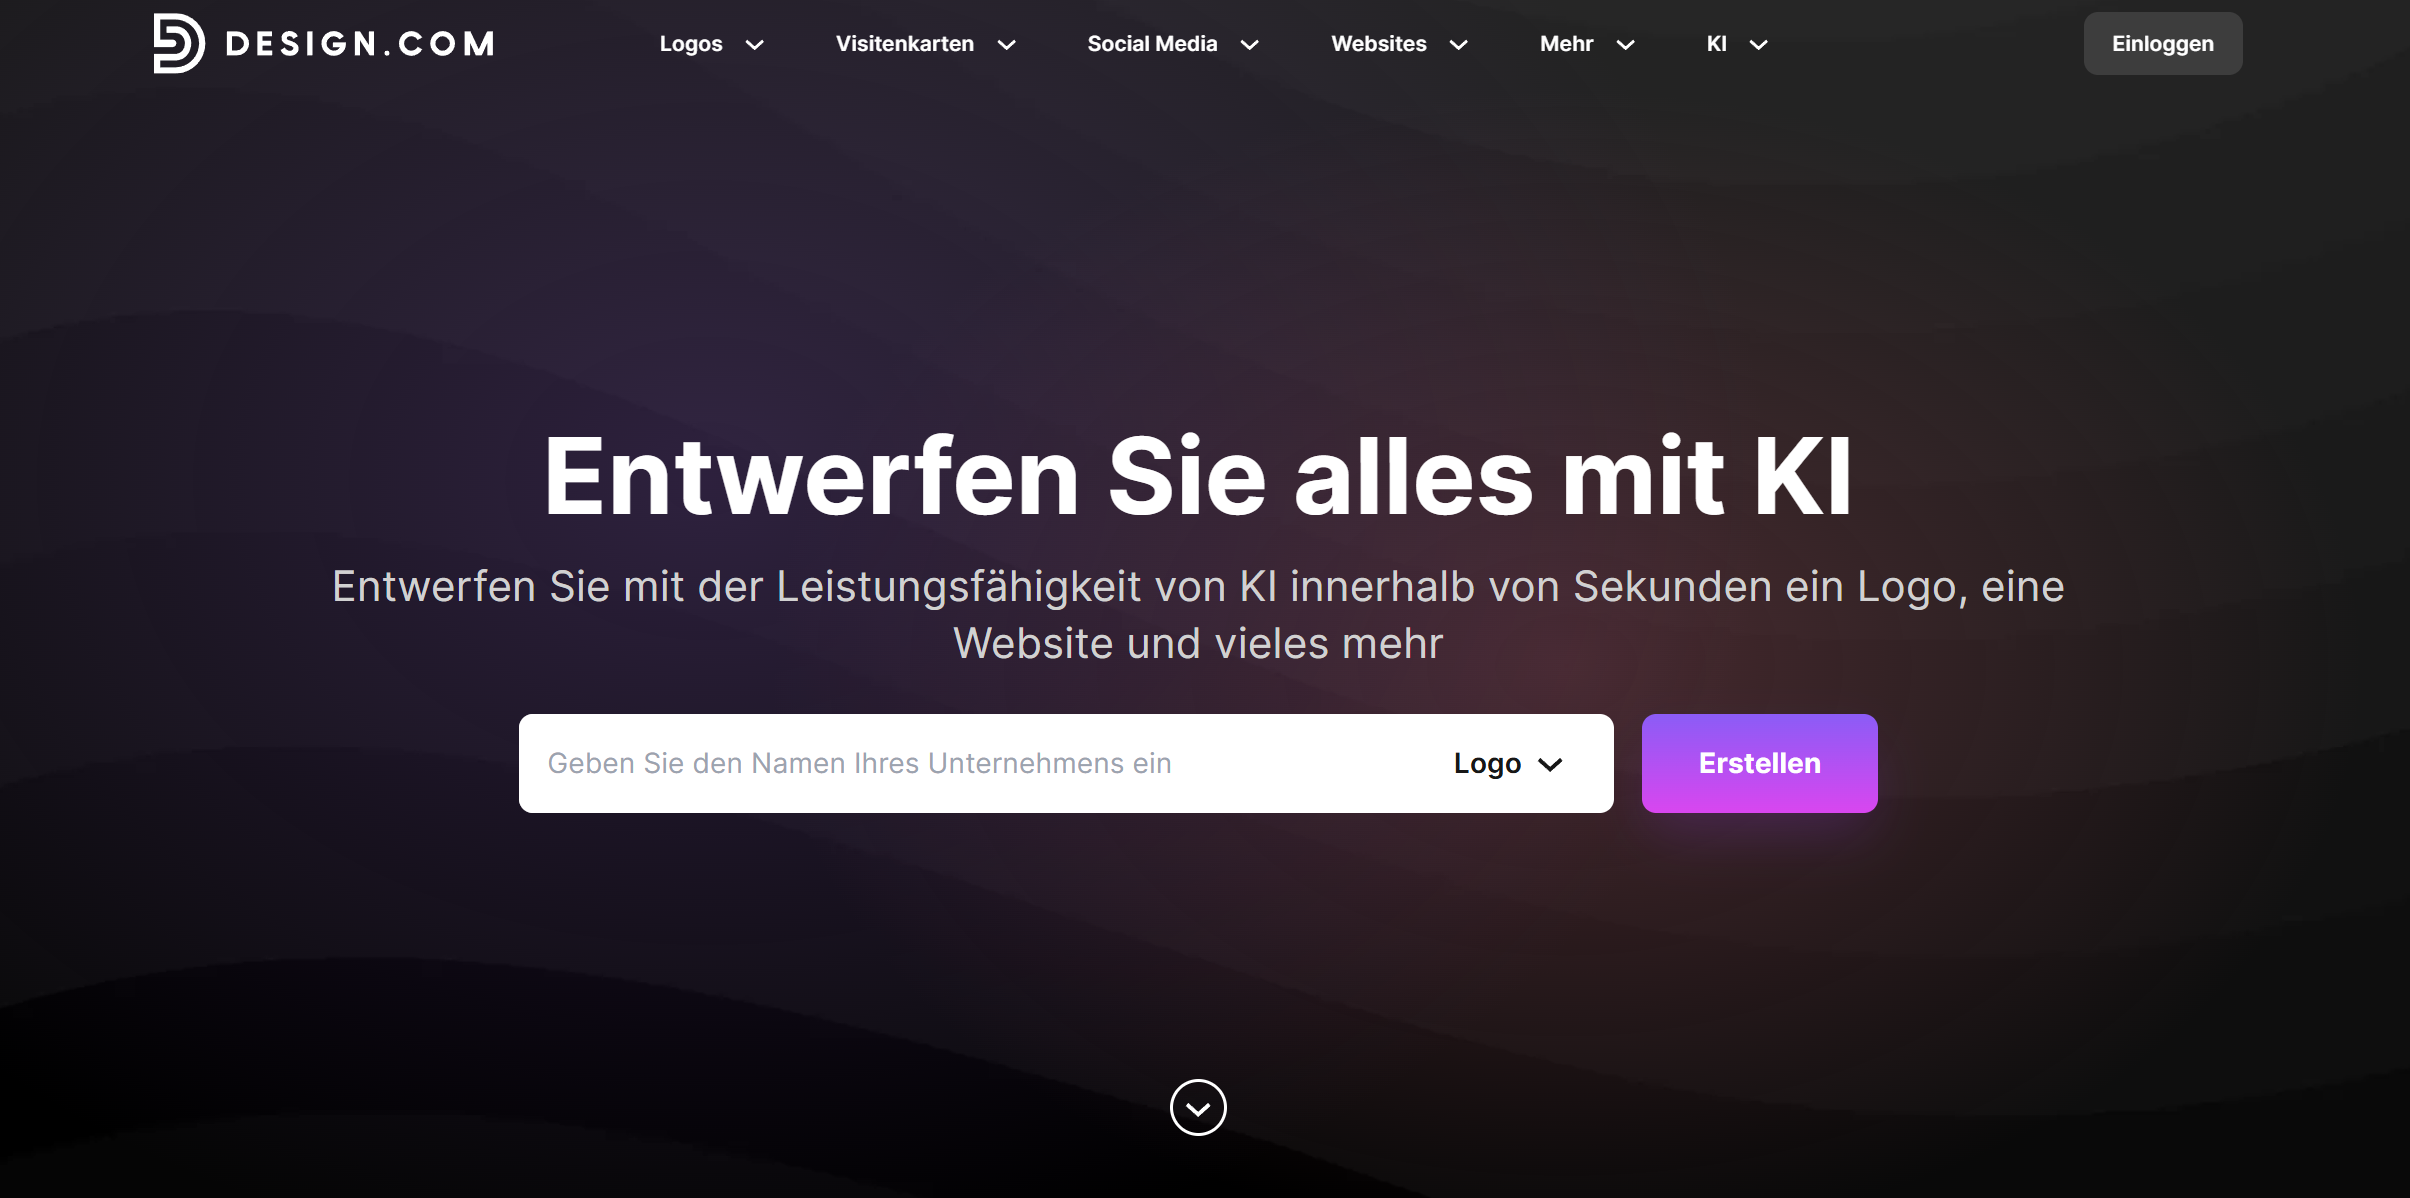The width and height of the screenshot is (2410, 1198).
Task: Click the Einloggen button
Action: 2163,43
